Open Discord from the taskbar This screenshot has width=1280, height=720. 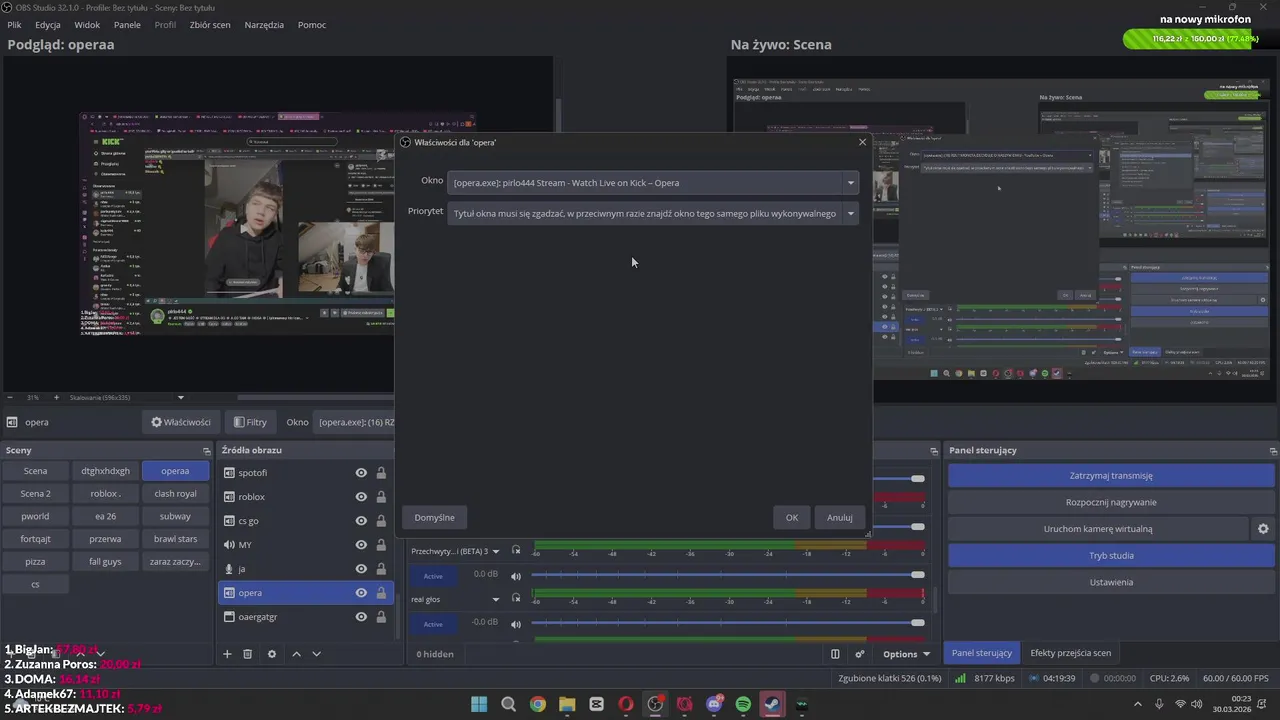pyautogui.click(x=714, y=704)
